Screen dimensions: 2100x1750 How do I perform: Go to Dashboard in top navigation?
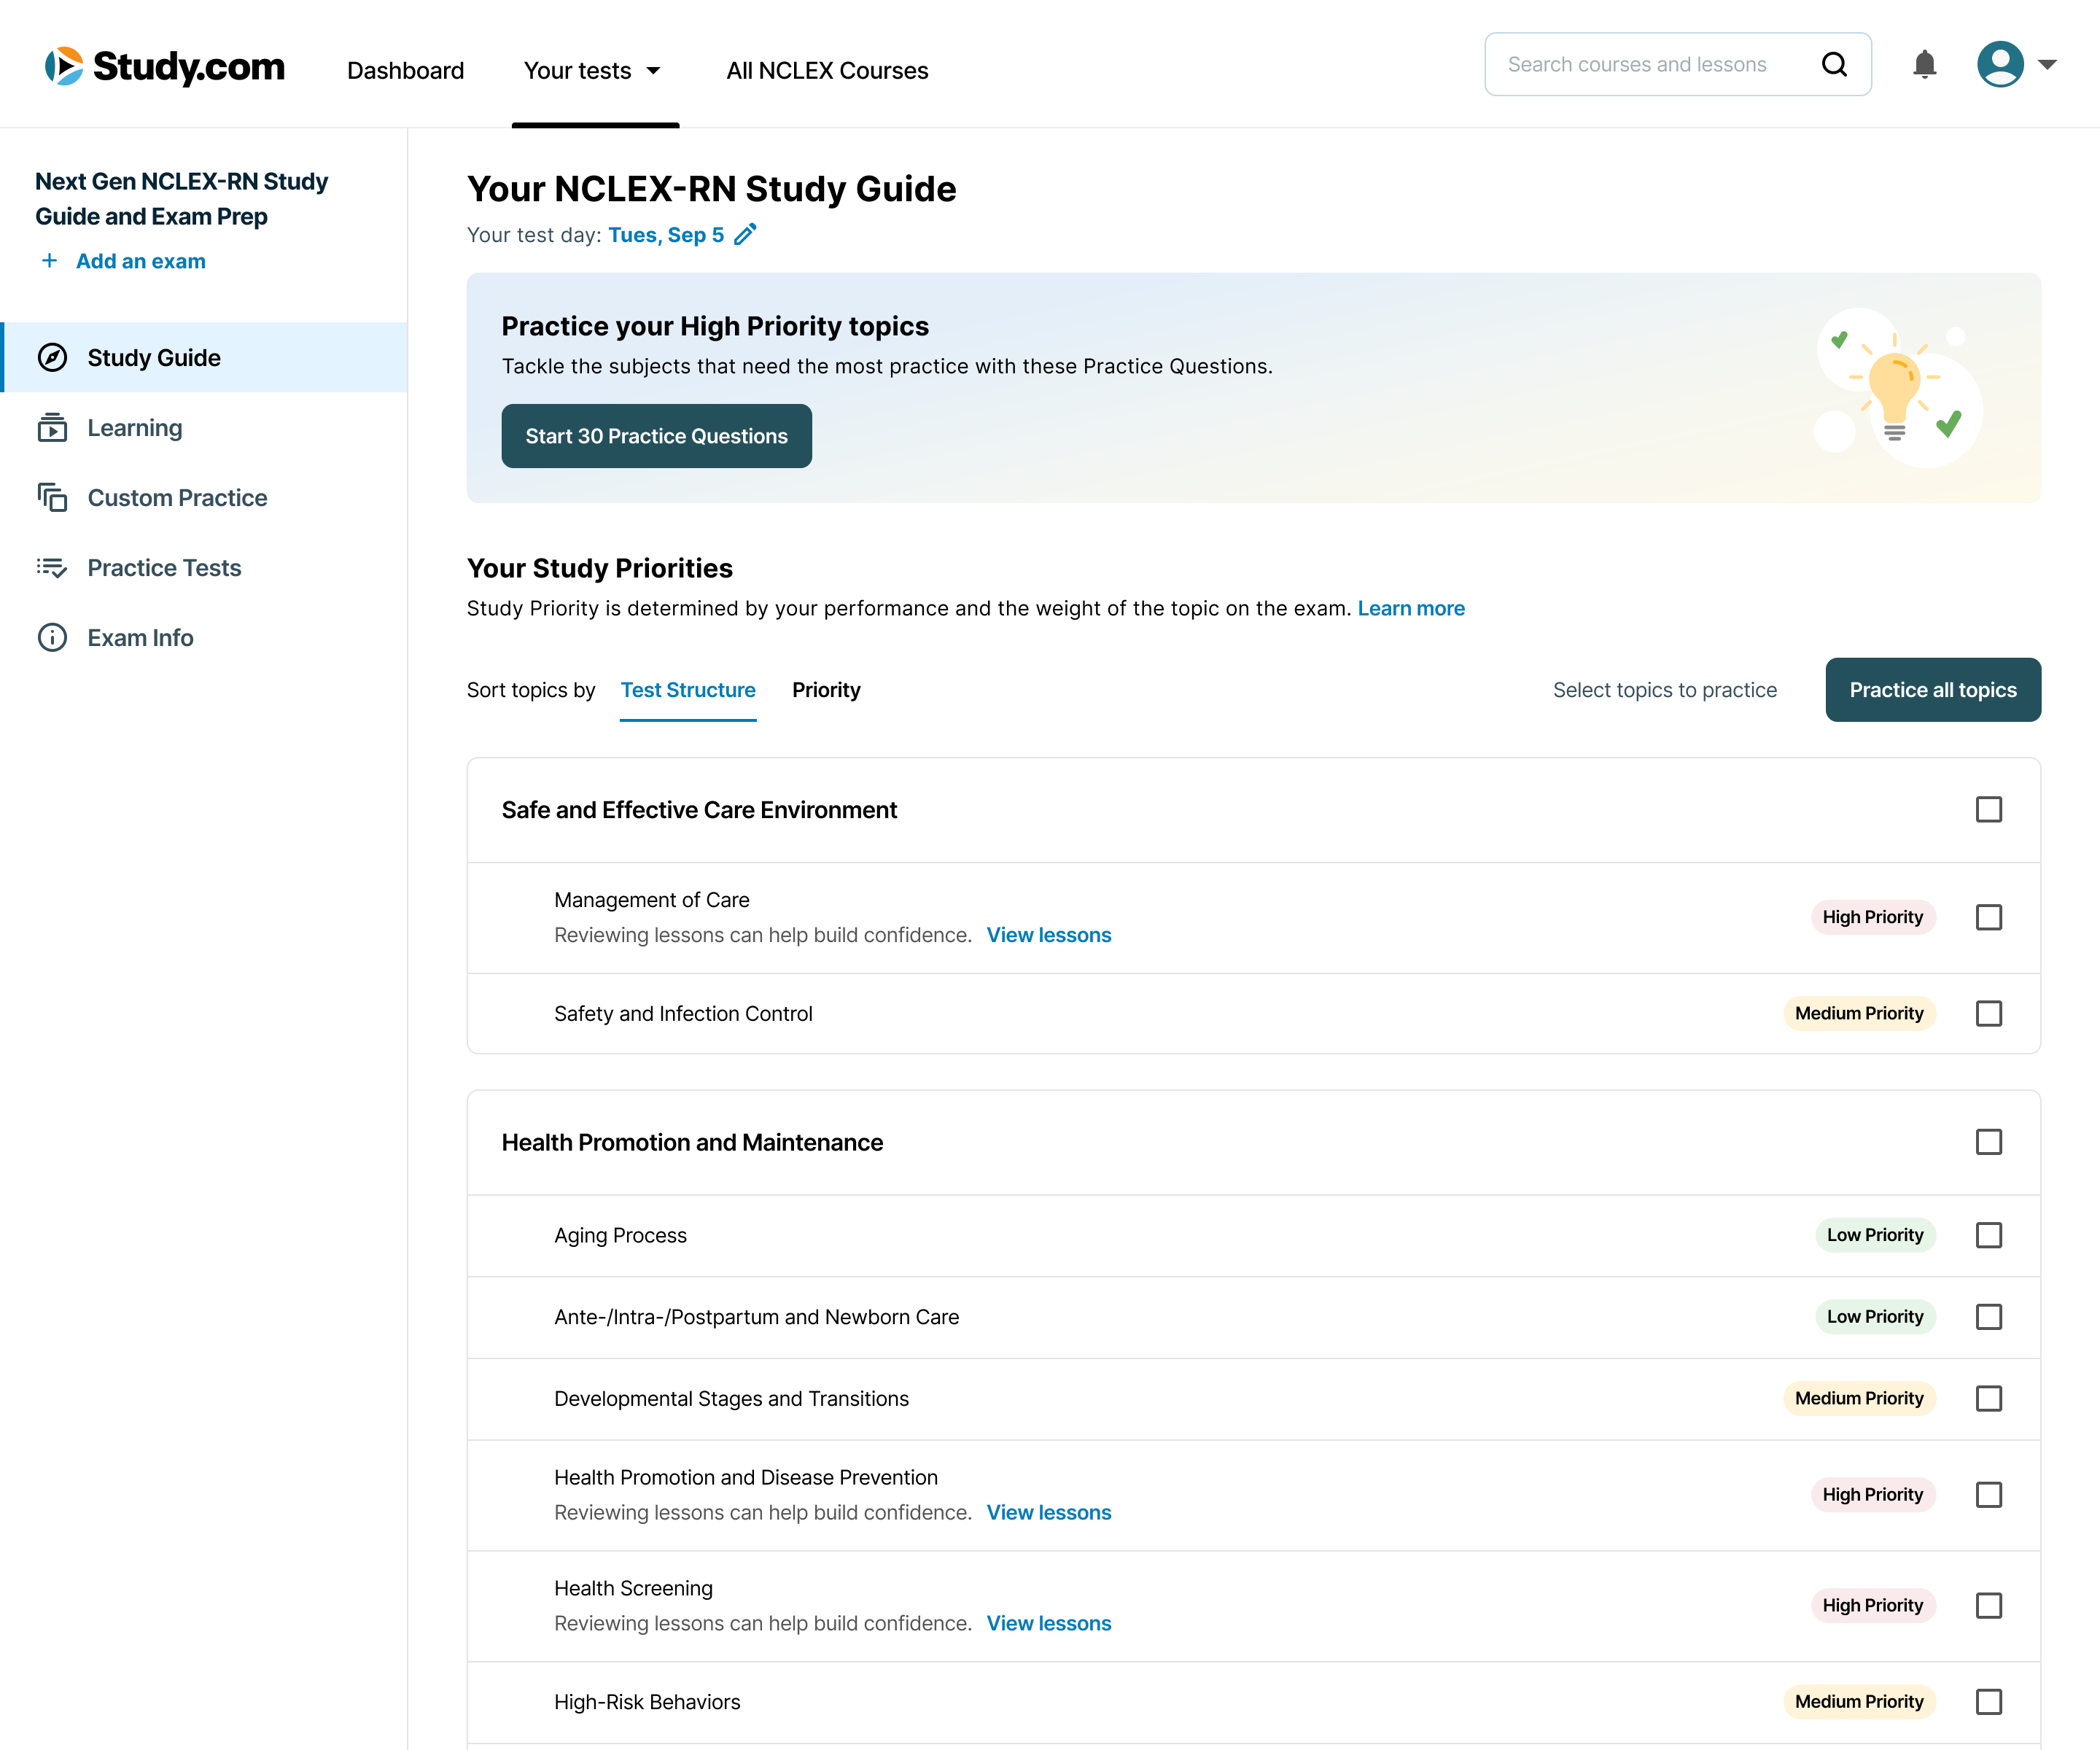tap(405, 70)
